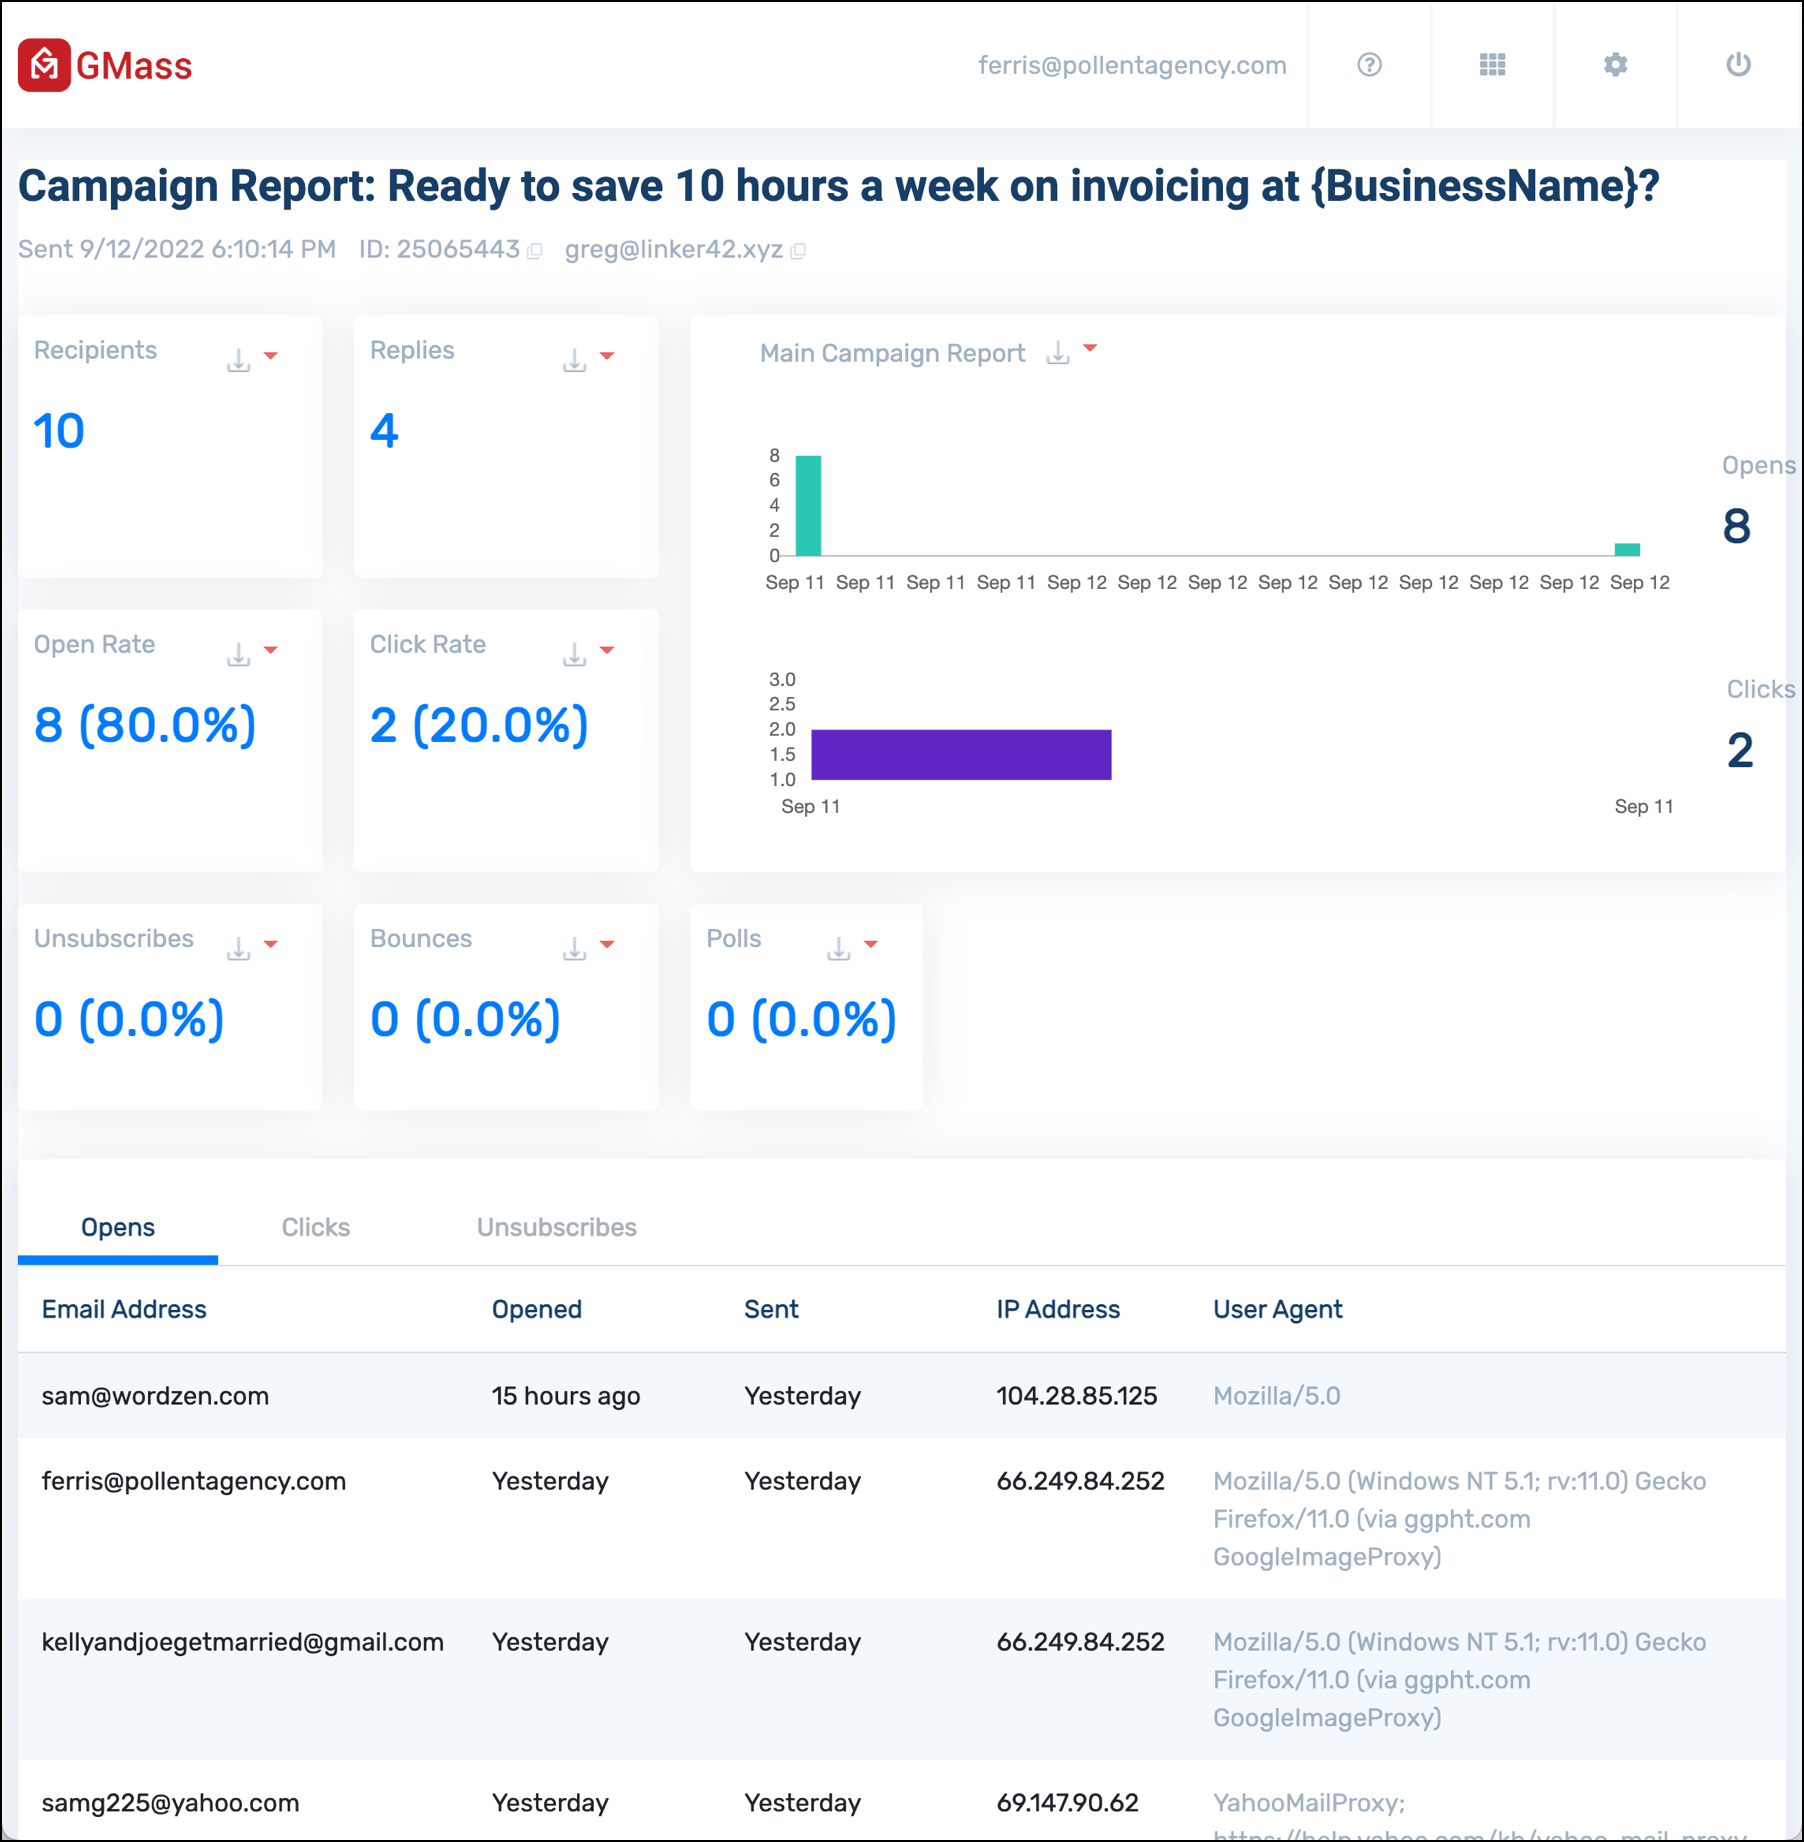
Task: Click the User Agent column header
Action: point(1278,1309)
